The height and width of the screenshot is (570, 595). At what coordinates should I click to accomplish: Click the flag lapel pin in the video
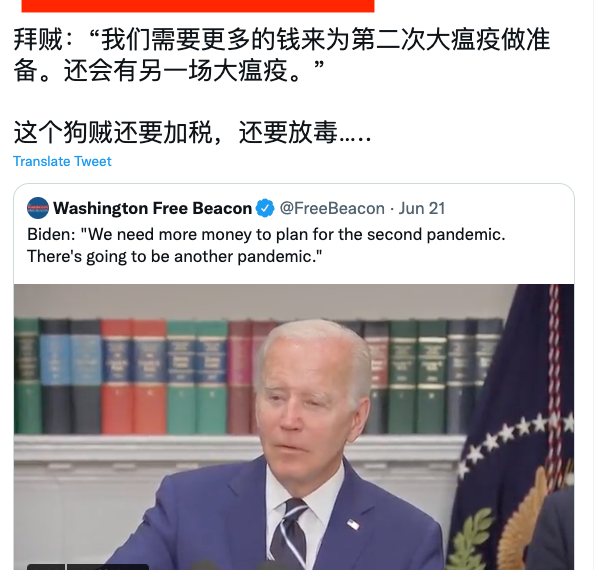[x=353, y=524]
